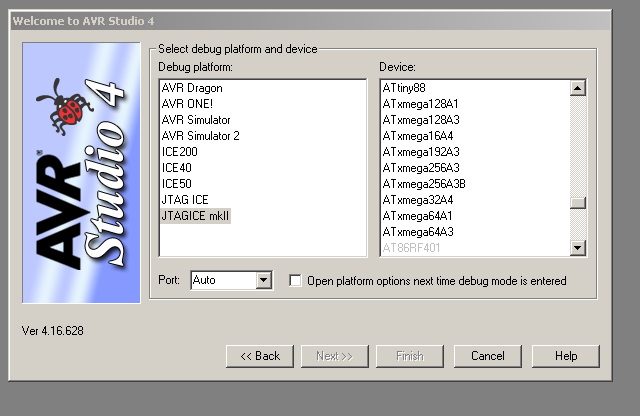This screenshot has width=640, height=416.
Task: Choose ATxmega64A1 device
Action: point(417,216)
